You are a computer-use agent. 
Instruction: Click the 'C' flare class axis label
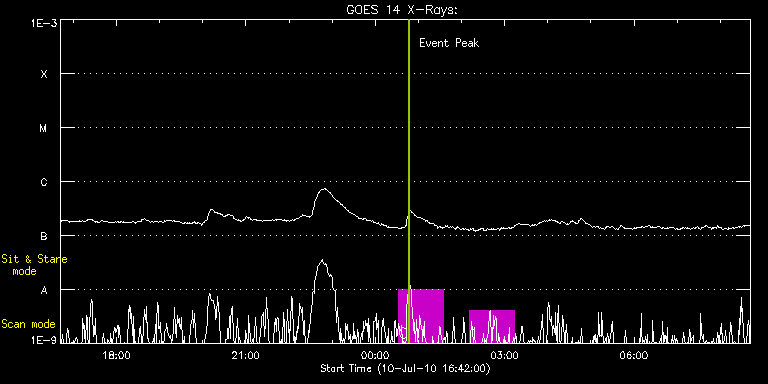44,182
